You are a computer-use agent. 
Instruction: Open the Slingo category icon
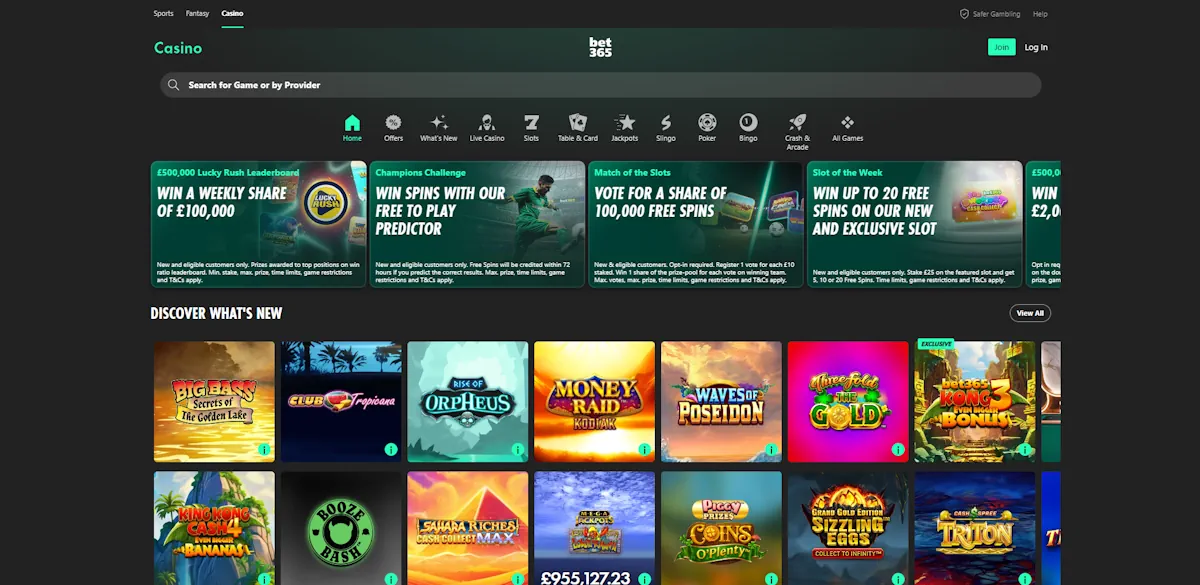(x=666, y=123)
